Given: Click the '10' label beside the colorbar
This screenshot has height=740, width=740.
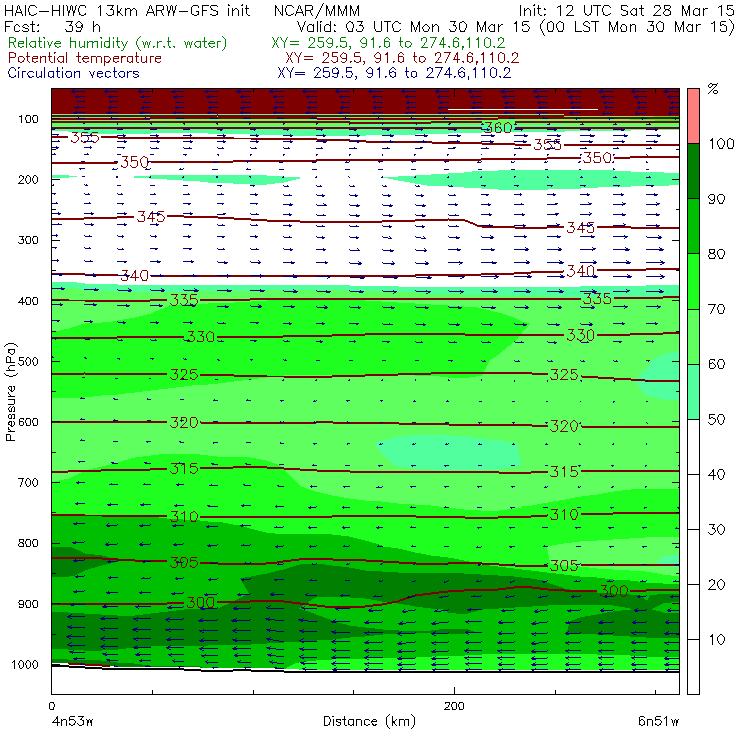Looking at the screenshot, I should [x=716, y=640].
